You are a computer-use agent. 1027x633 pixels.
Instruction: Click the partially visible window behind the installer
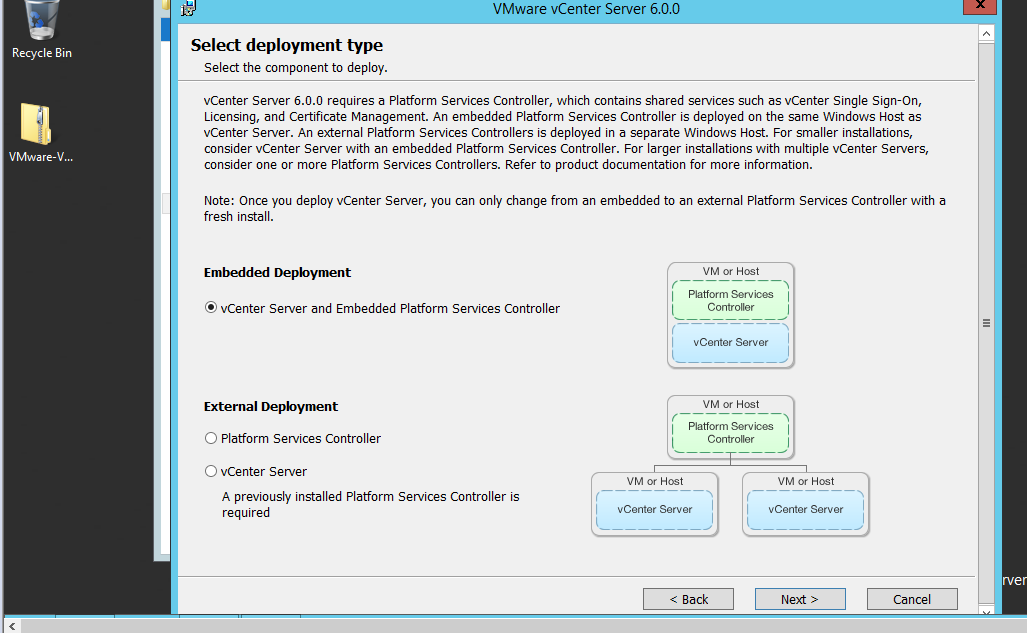(166, 300)
